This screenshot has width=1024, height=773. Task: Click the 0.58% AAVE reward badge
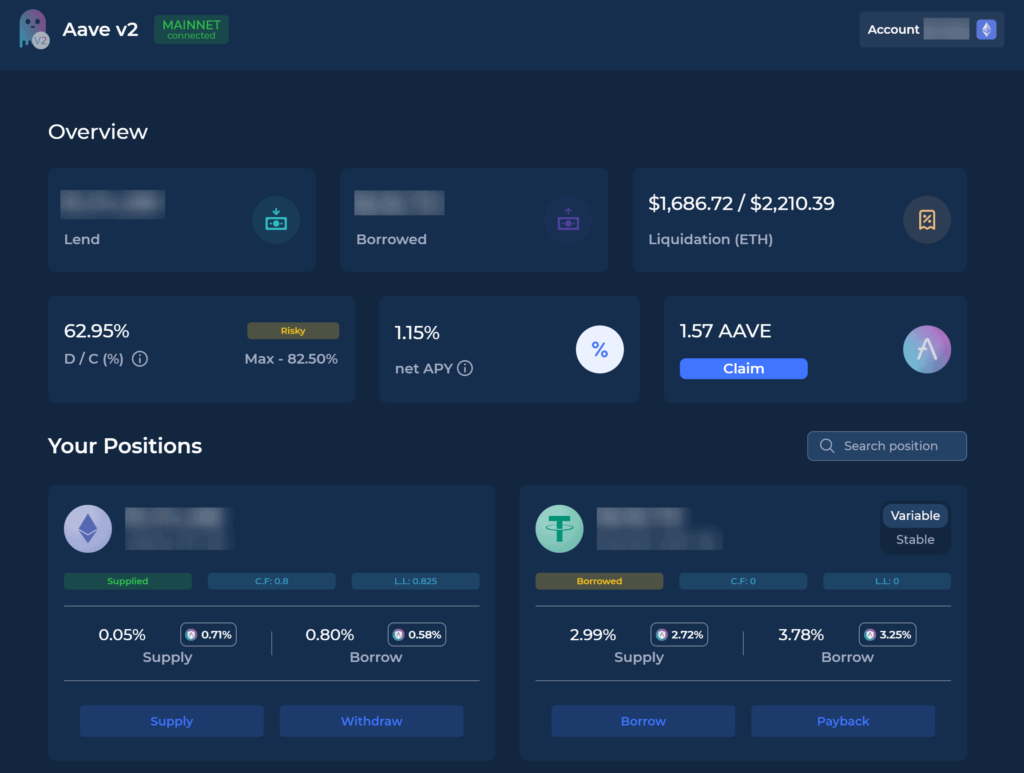click(x=417, y=635)
